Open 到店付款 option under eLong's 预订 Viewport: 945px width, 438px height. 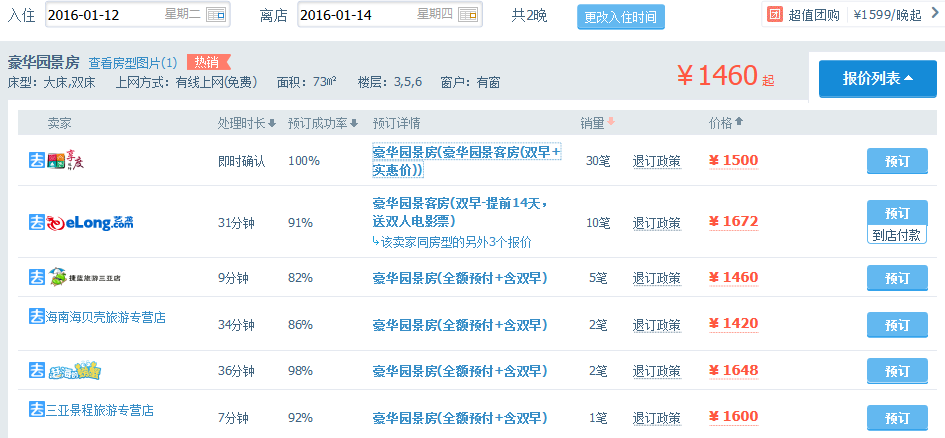click(897, 235)
